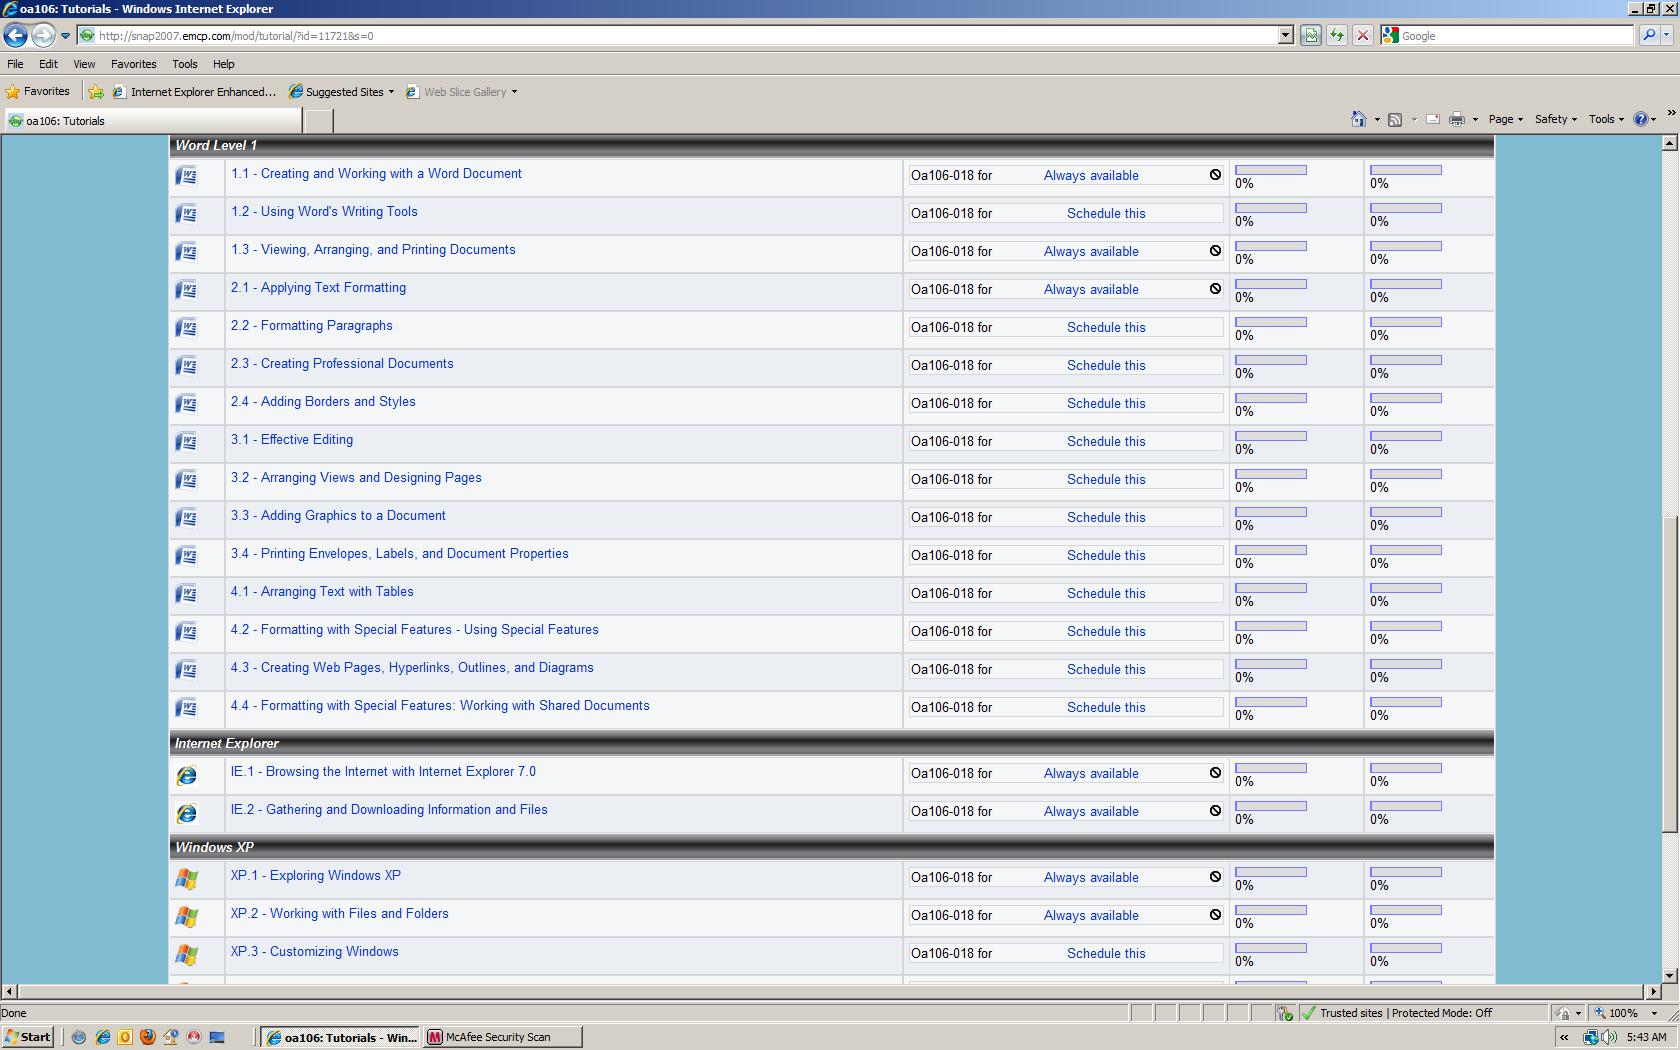Click the Read Mail icon
1680x1050 pixels.
[1432, 119]
